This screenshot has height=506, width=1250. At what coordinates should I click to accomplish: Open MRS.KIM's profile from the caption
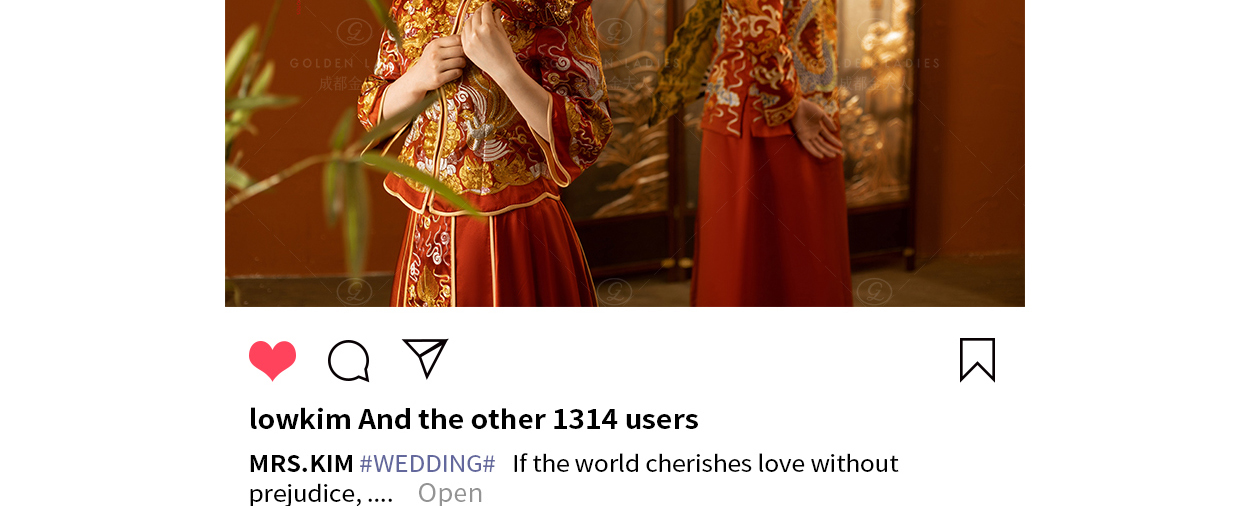[x=301, y=464]
